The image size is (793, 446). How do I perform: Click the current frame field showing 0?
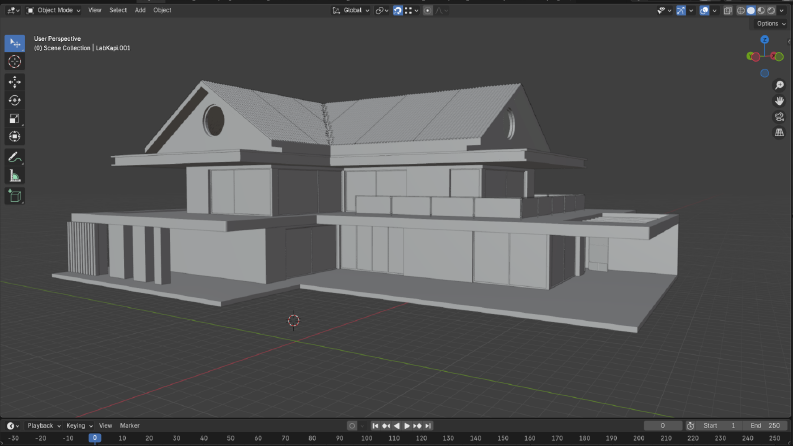coord(663,426)
